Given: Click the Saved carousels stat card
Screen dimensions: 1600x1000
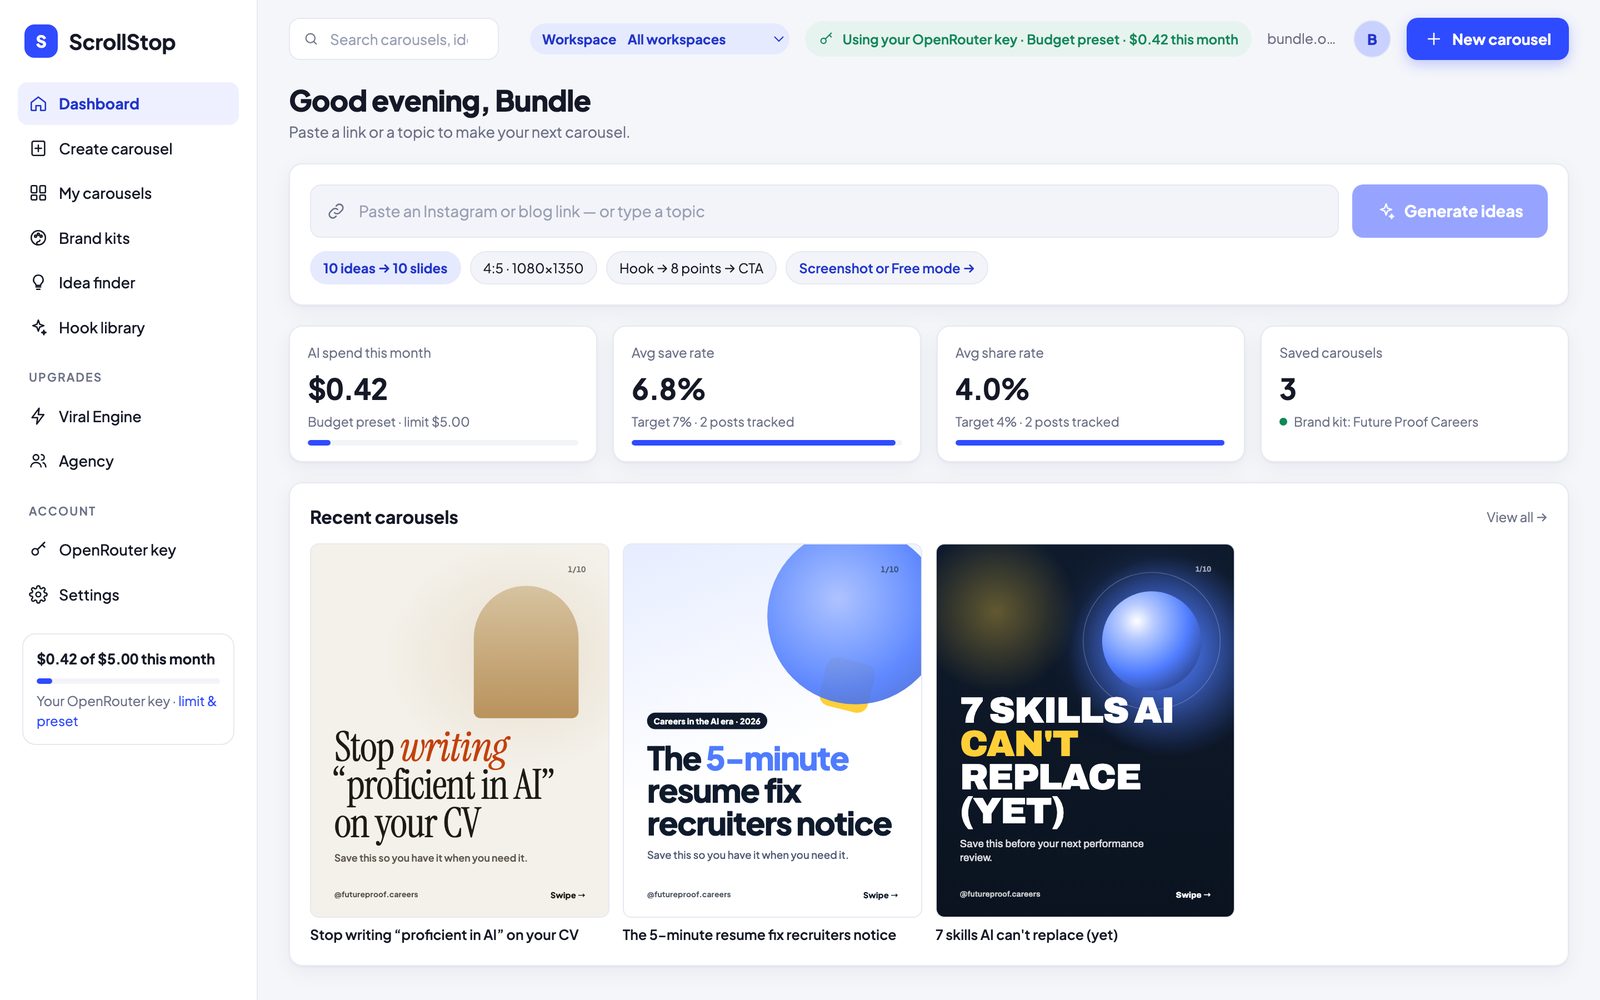Looking at the screenshot, I should [x=1414, y=394].
